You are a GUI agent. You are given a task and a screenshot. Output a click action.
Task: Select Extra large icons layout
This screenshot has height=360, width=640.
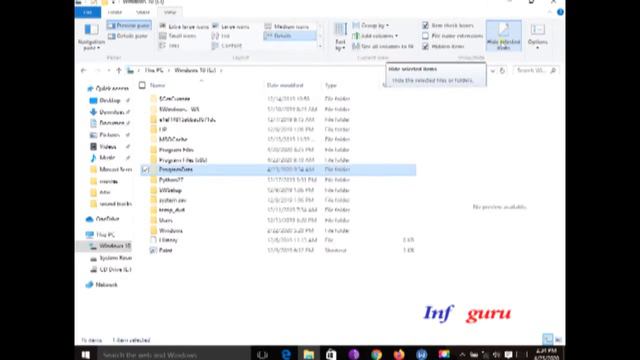pyautogui.click(x=184, y=27)
